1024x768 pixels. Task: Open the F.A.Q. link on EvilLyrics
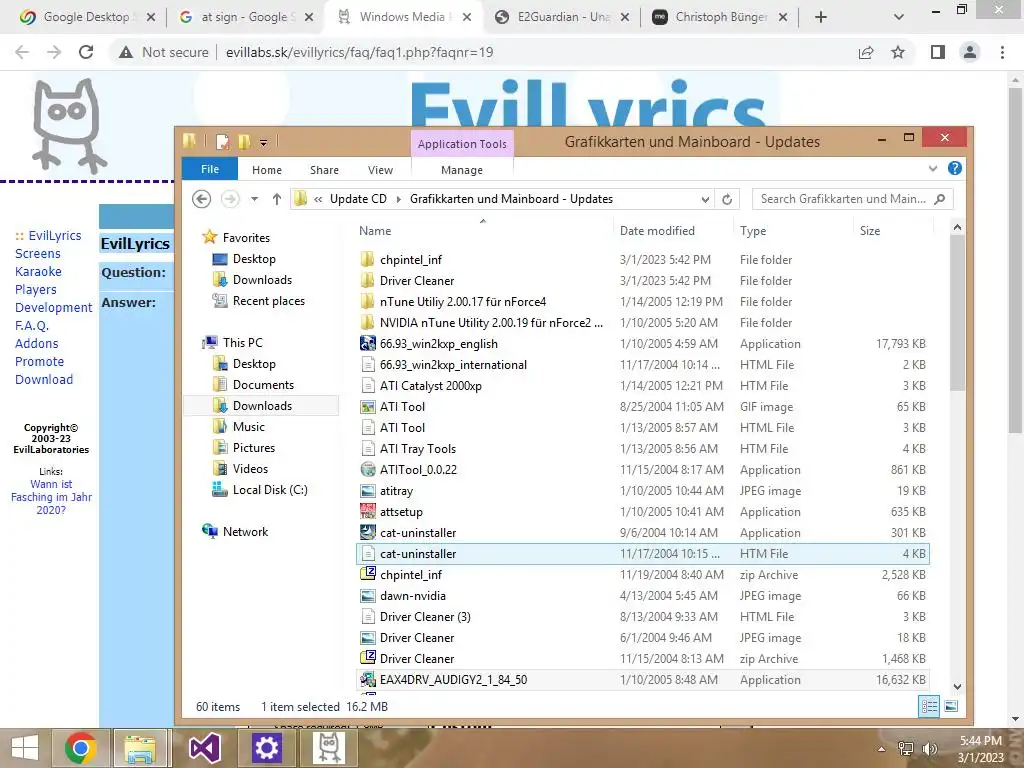tap(32, 325)
